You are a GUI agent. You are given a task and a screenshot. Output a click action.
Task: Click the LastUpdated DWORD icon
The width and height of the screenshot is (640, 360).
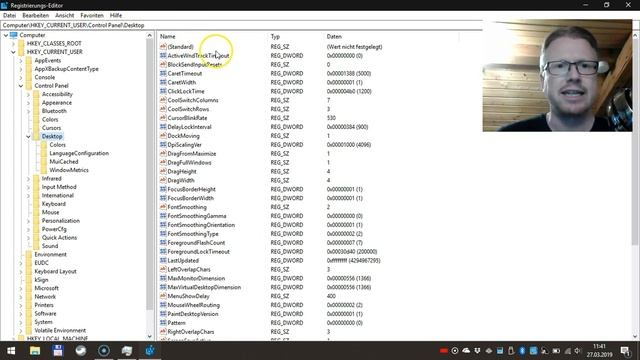[x=163, y=260]
